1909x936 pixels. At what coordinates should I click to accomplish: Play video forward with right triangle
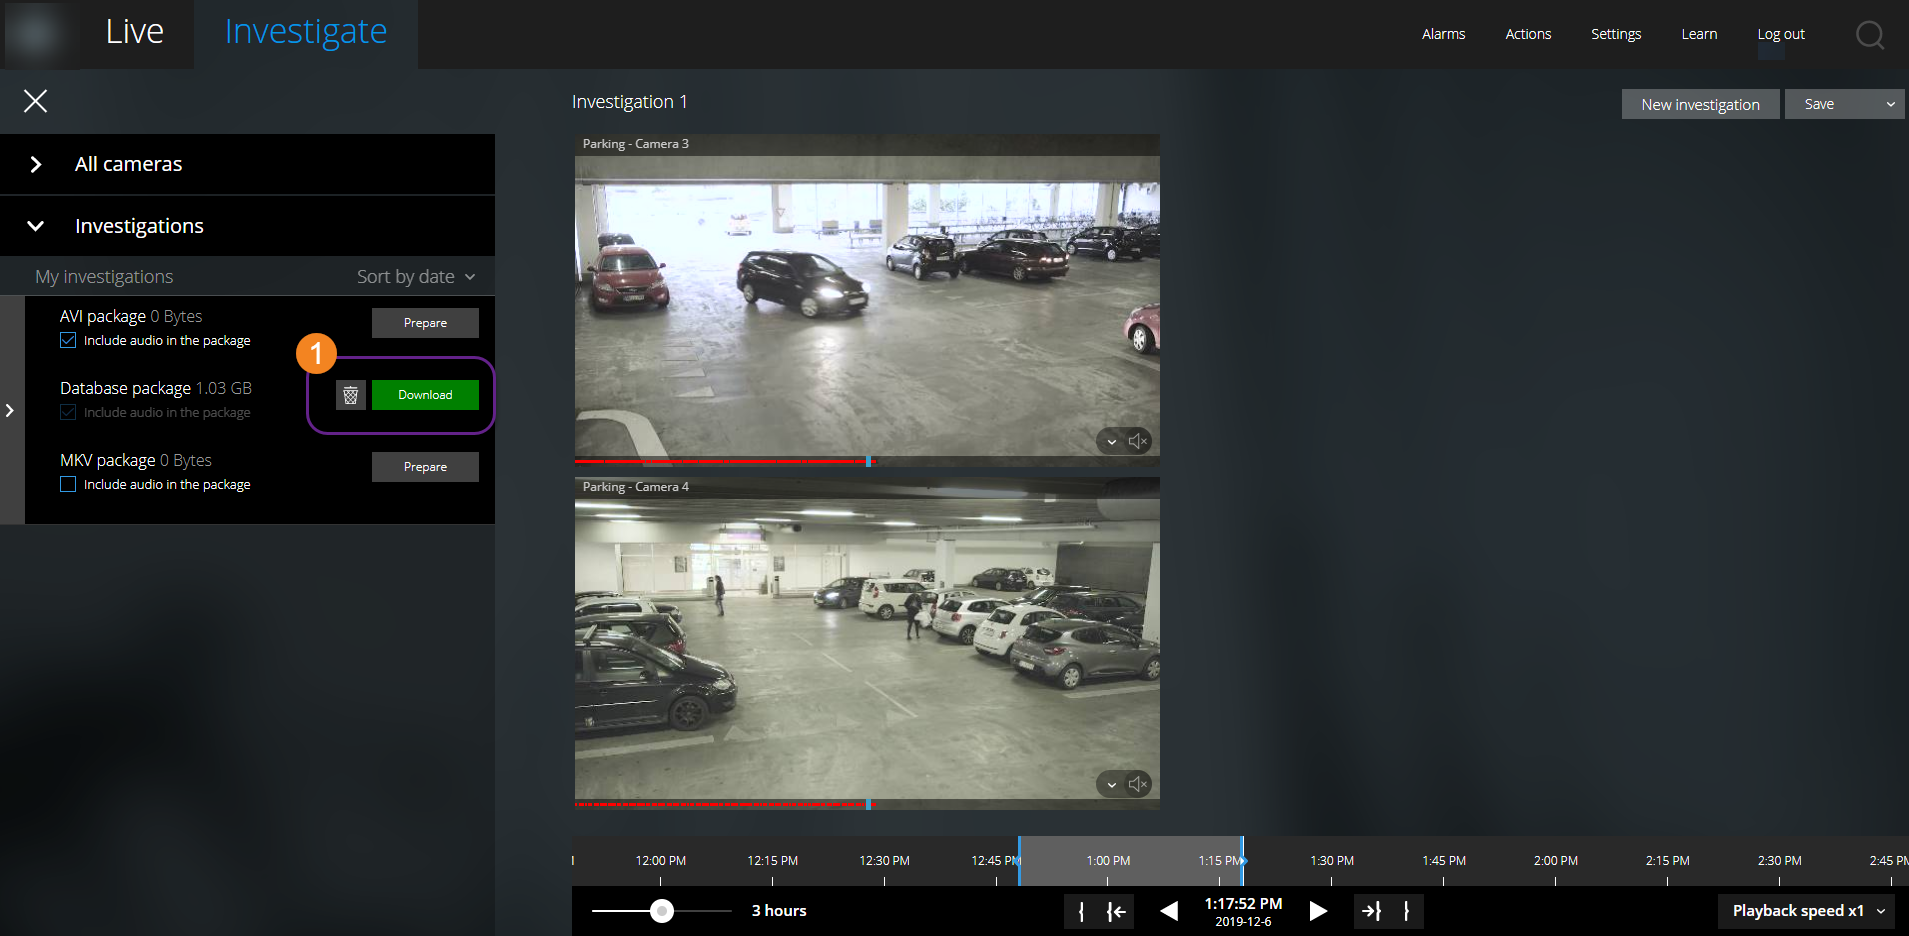(1318, 911)
